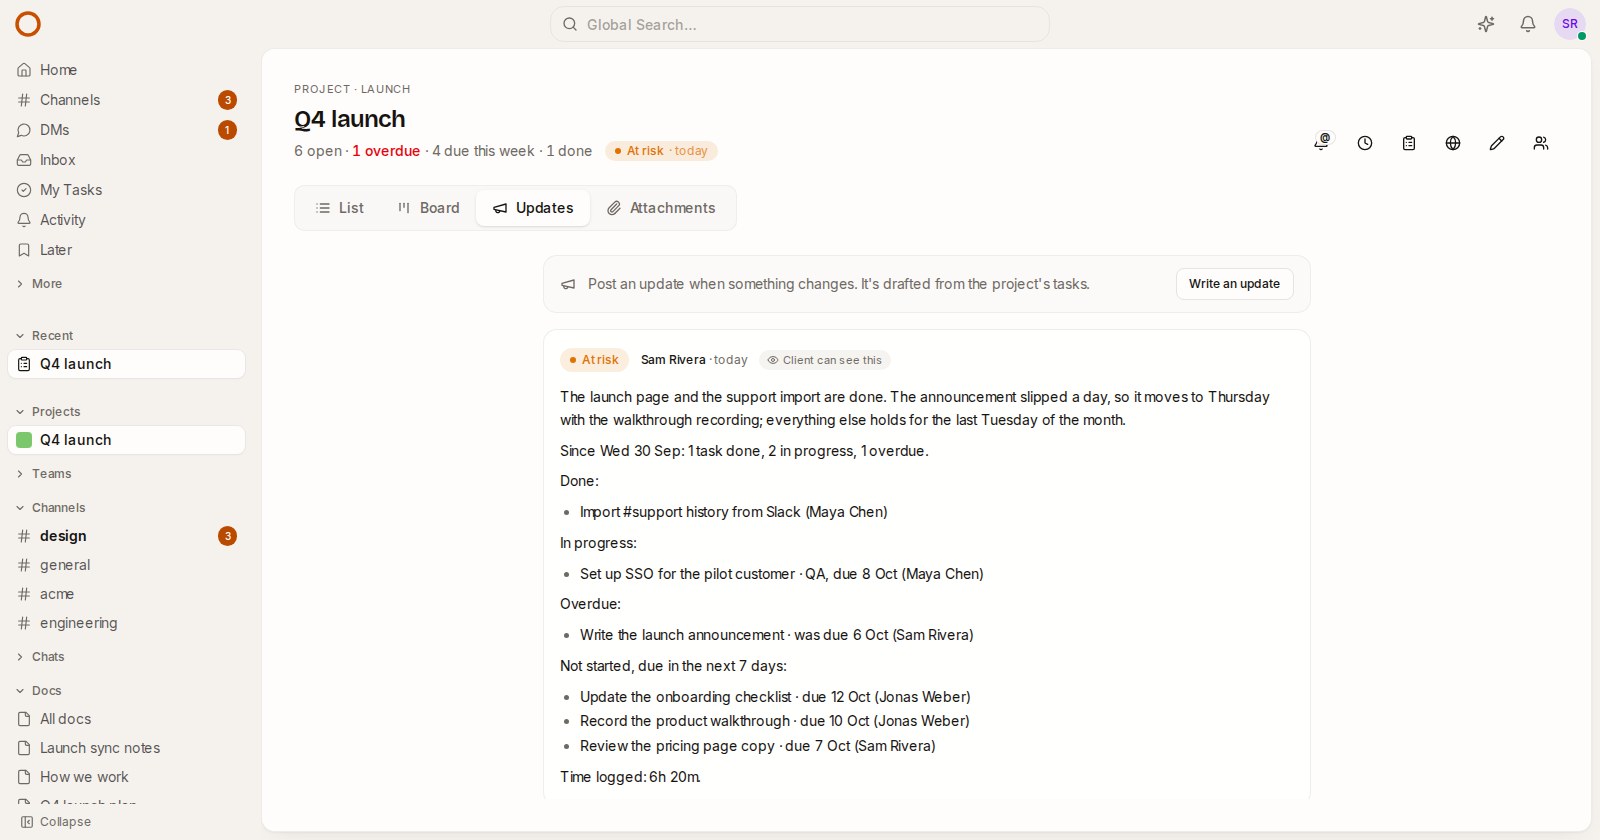
Task: Open the project mention notifications bell icon
Action: pos(1321,143)
